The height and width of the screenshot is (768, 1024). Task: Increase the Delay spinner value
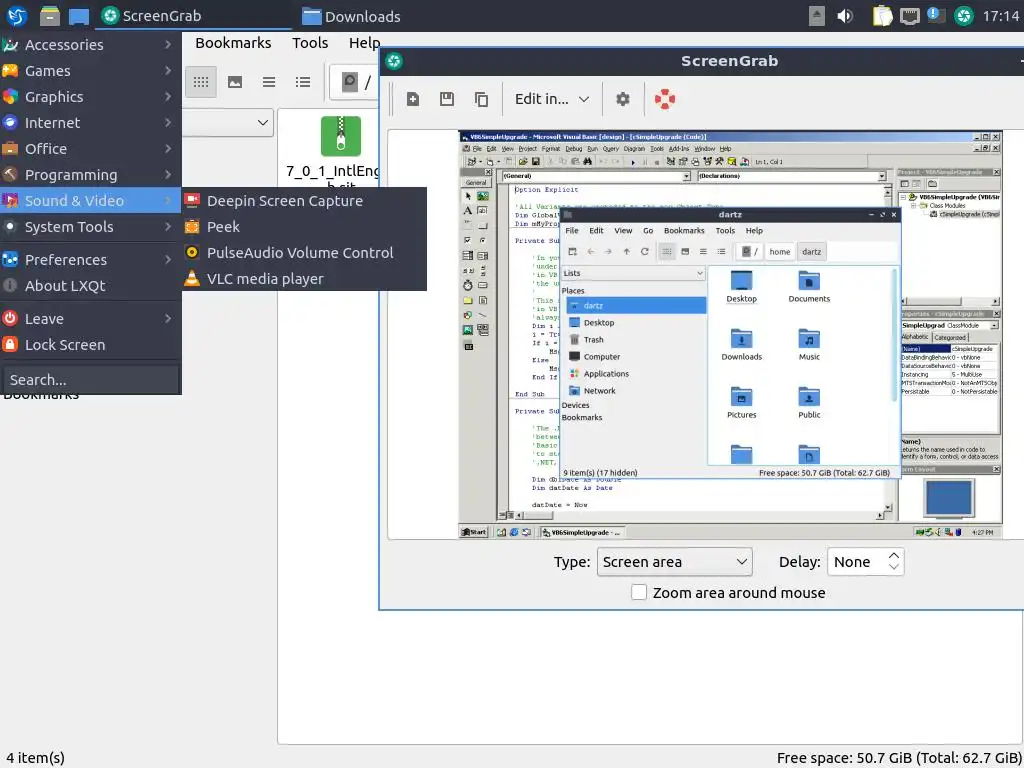click(894, 555)
